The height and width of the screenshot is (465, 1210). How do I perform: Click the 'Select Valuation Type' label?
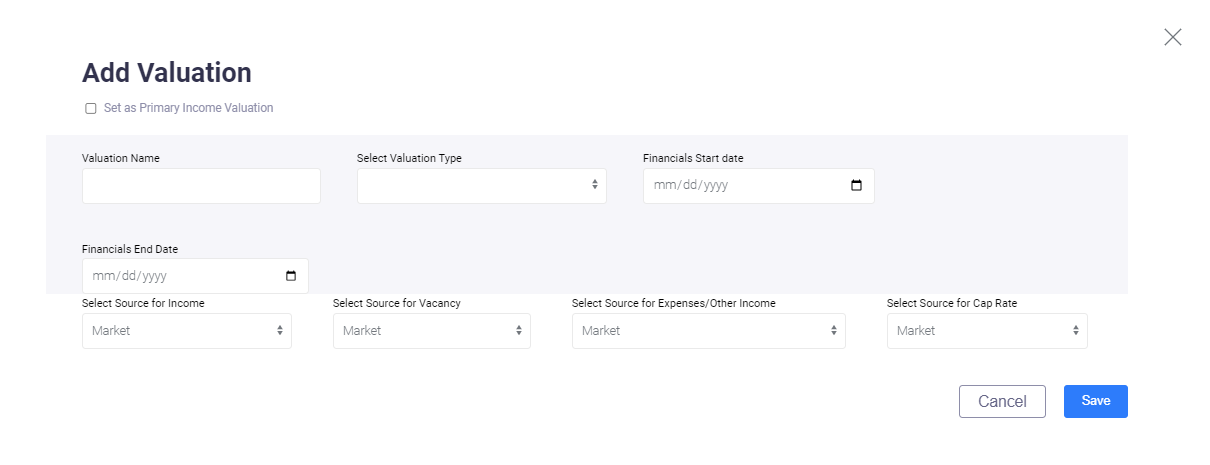pyautogui.click(x=409, y=158)
